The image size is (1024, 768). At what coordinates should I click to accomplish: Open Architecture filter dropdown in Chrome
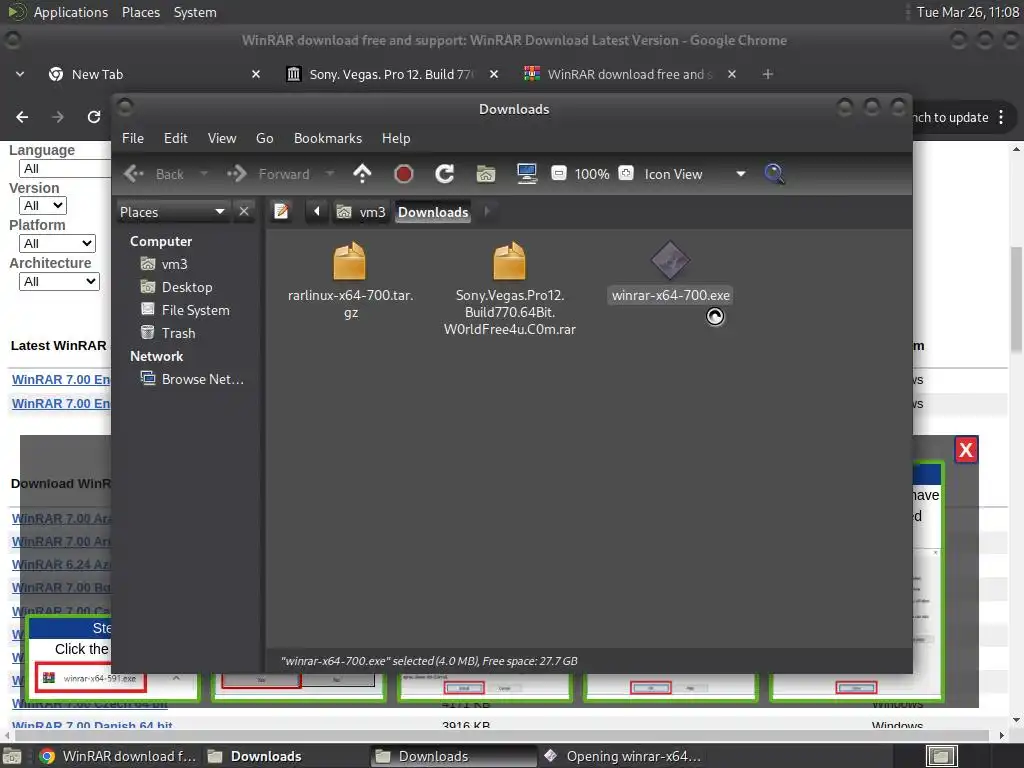point(59,281)
